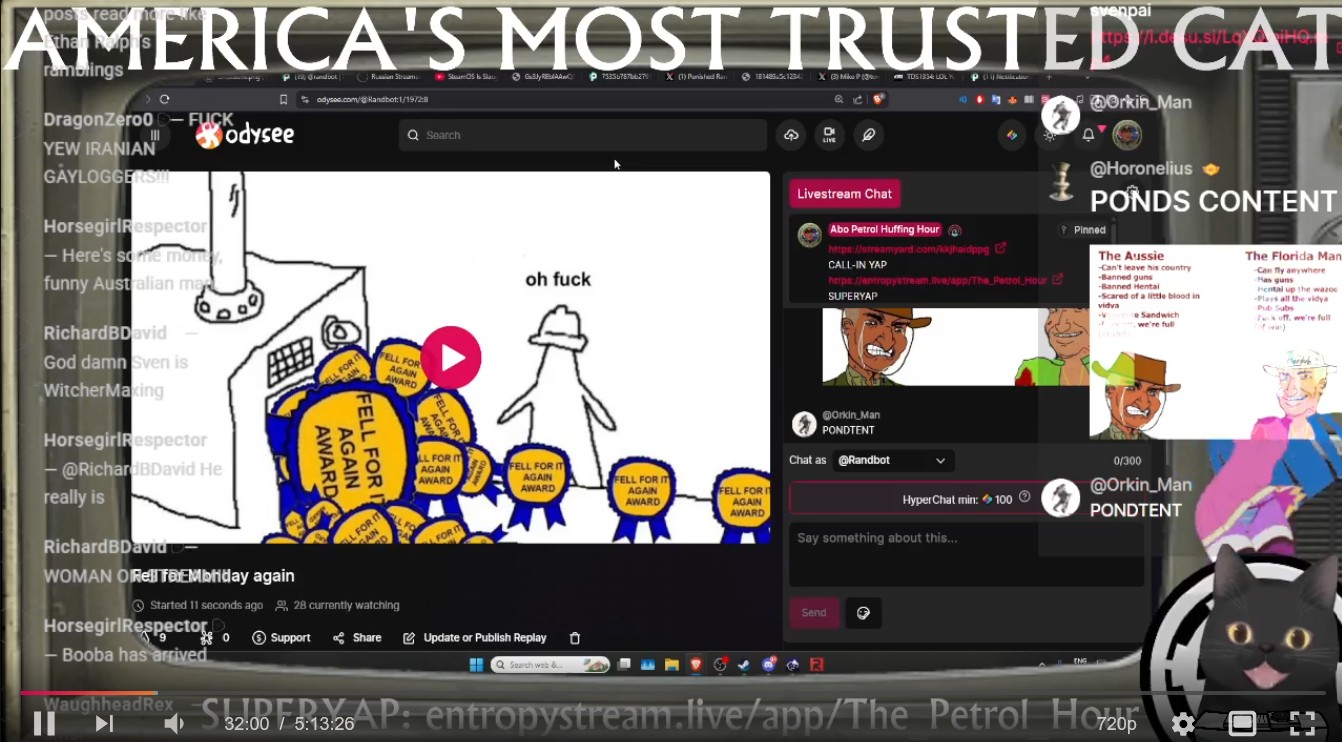Toggle the Odysee sidebar hamburger menu
The height and width of the screenshot is (742, 1342).
coord(155,135)
